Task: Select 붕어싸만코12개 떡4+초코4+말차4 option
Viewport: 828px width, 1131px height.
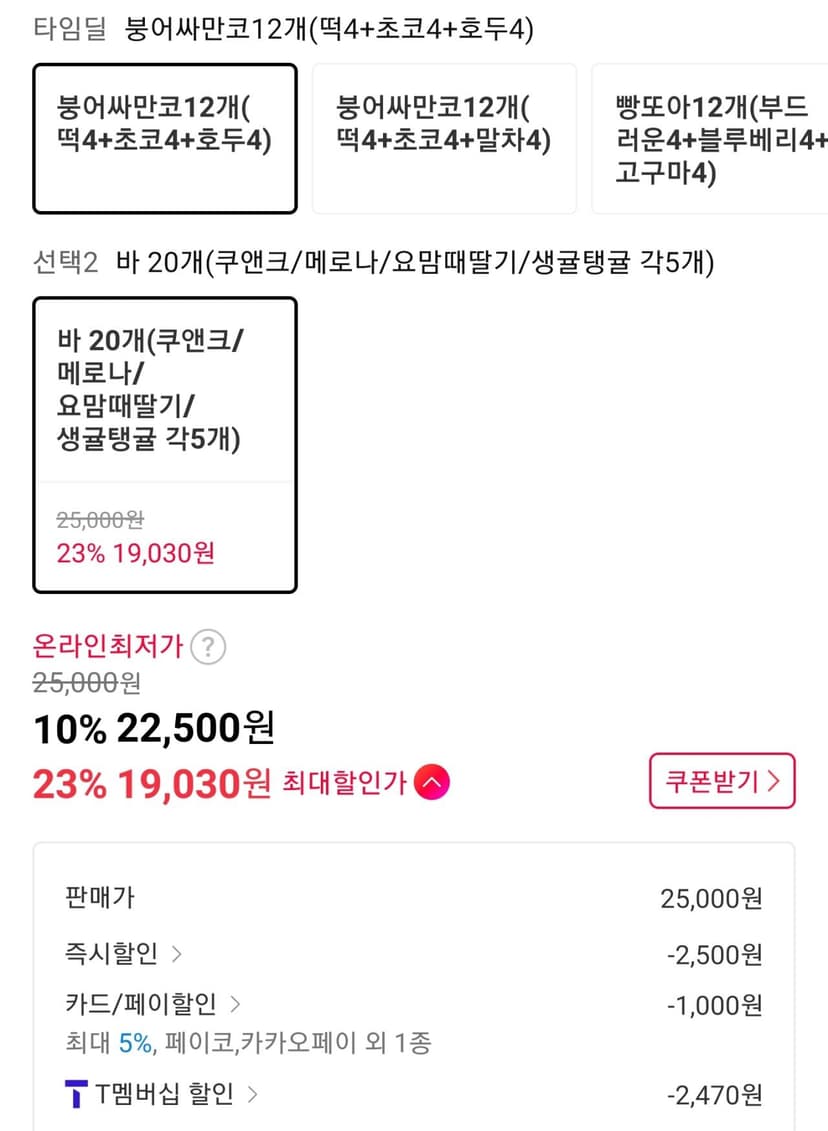Action: click(x=444, y=138)
